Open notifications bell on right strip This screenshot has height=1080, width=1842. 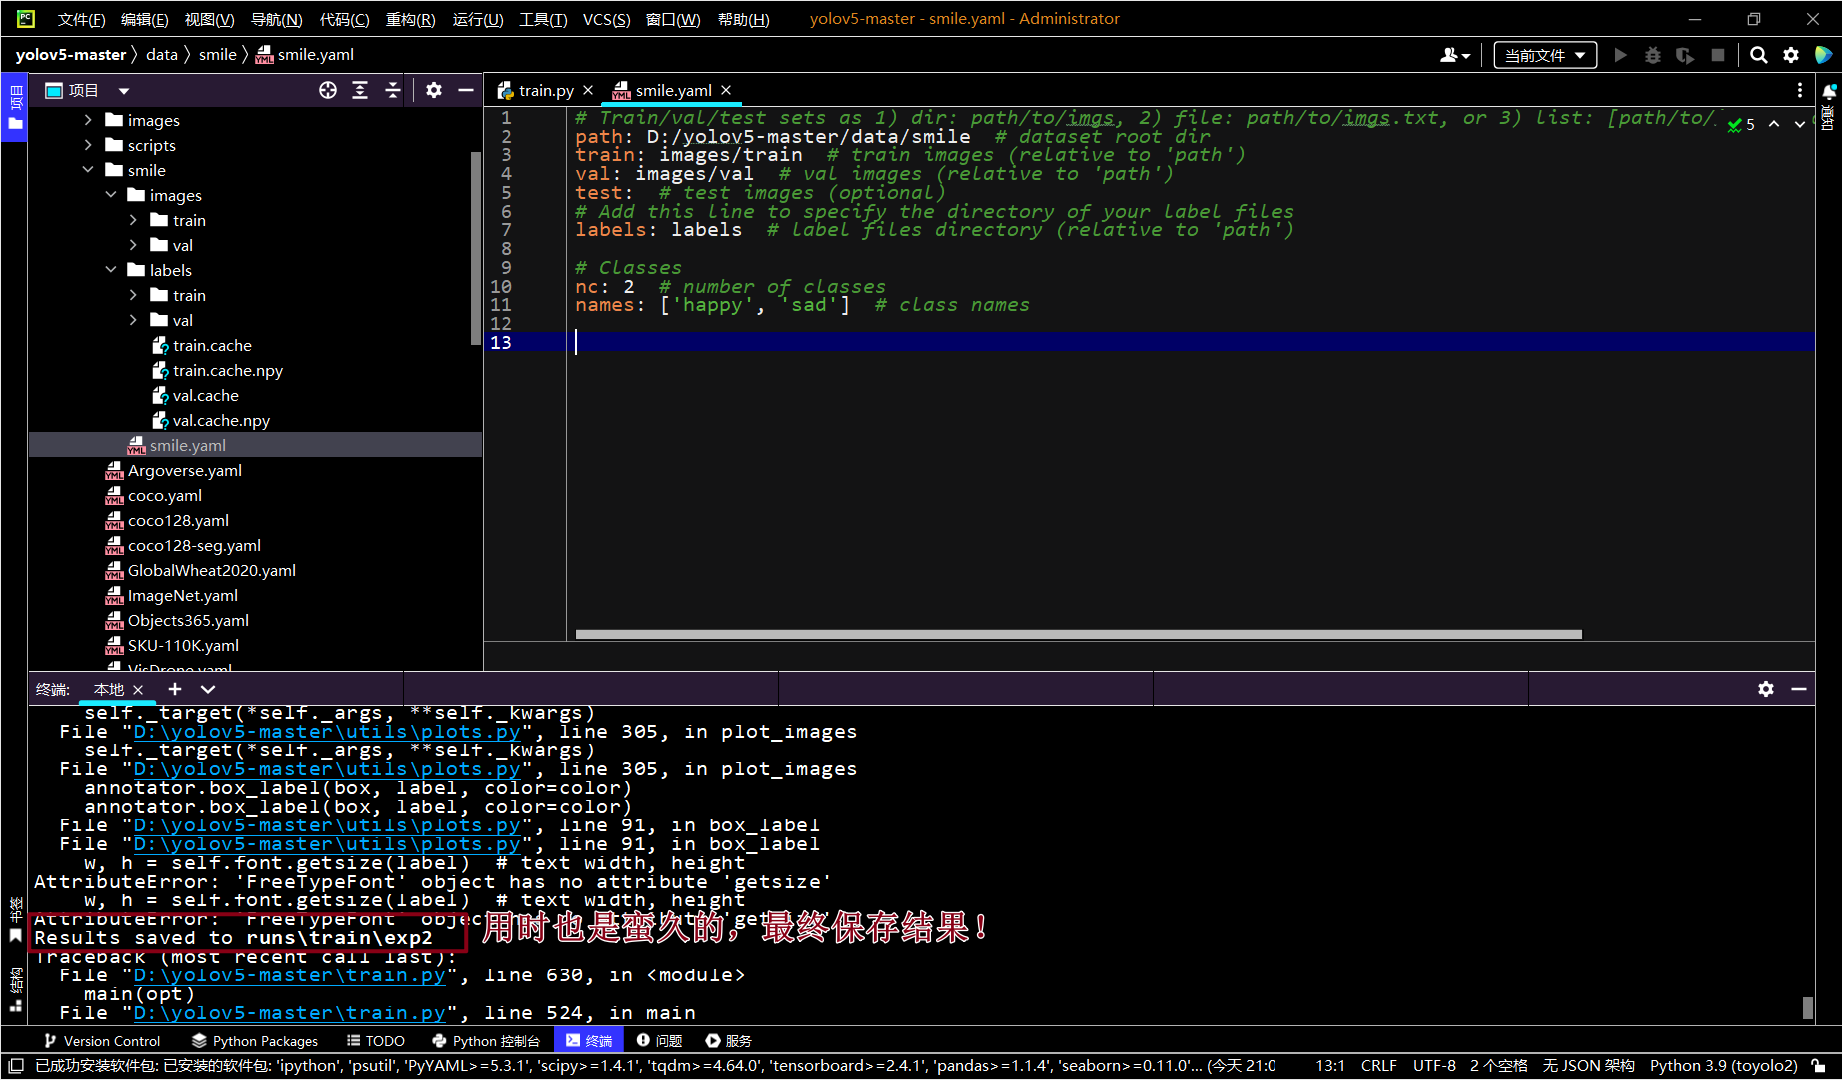tap(1829, 92)
